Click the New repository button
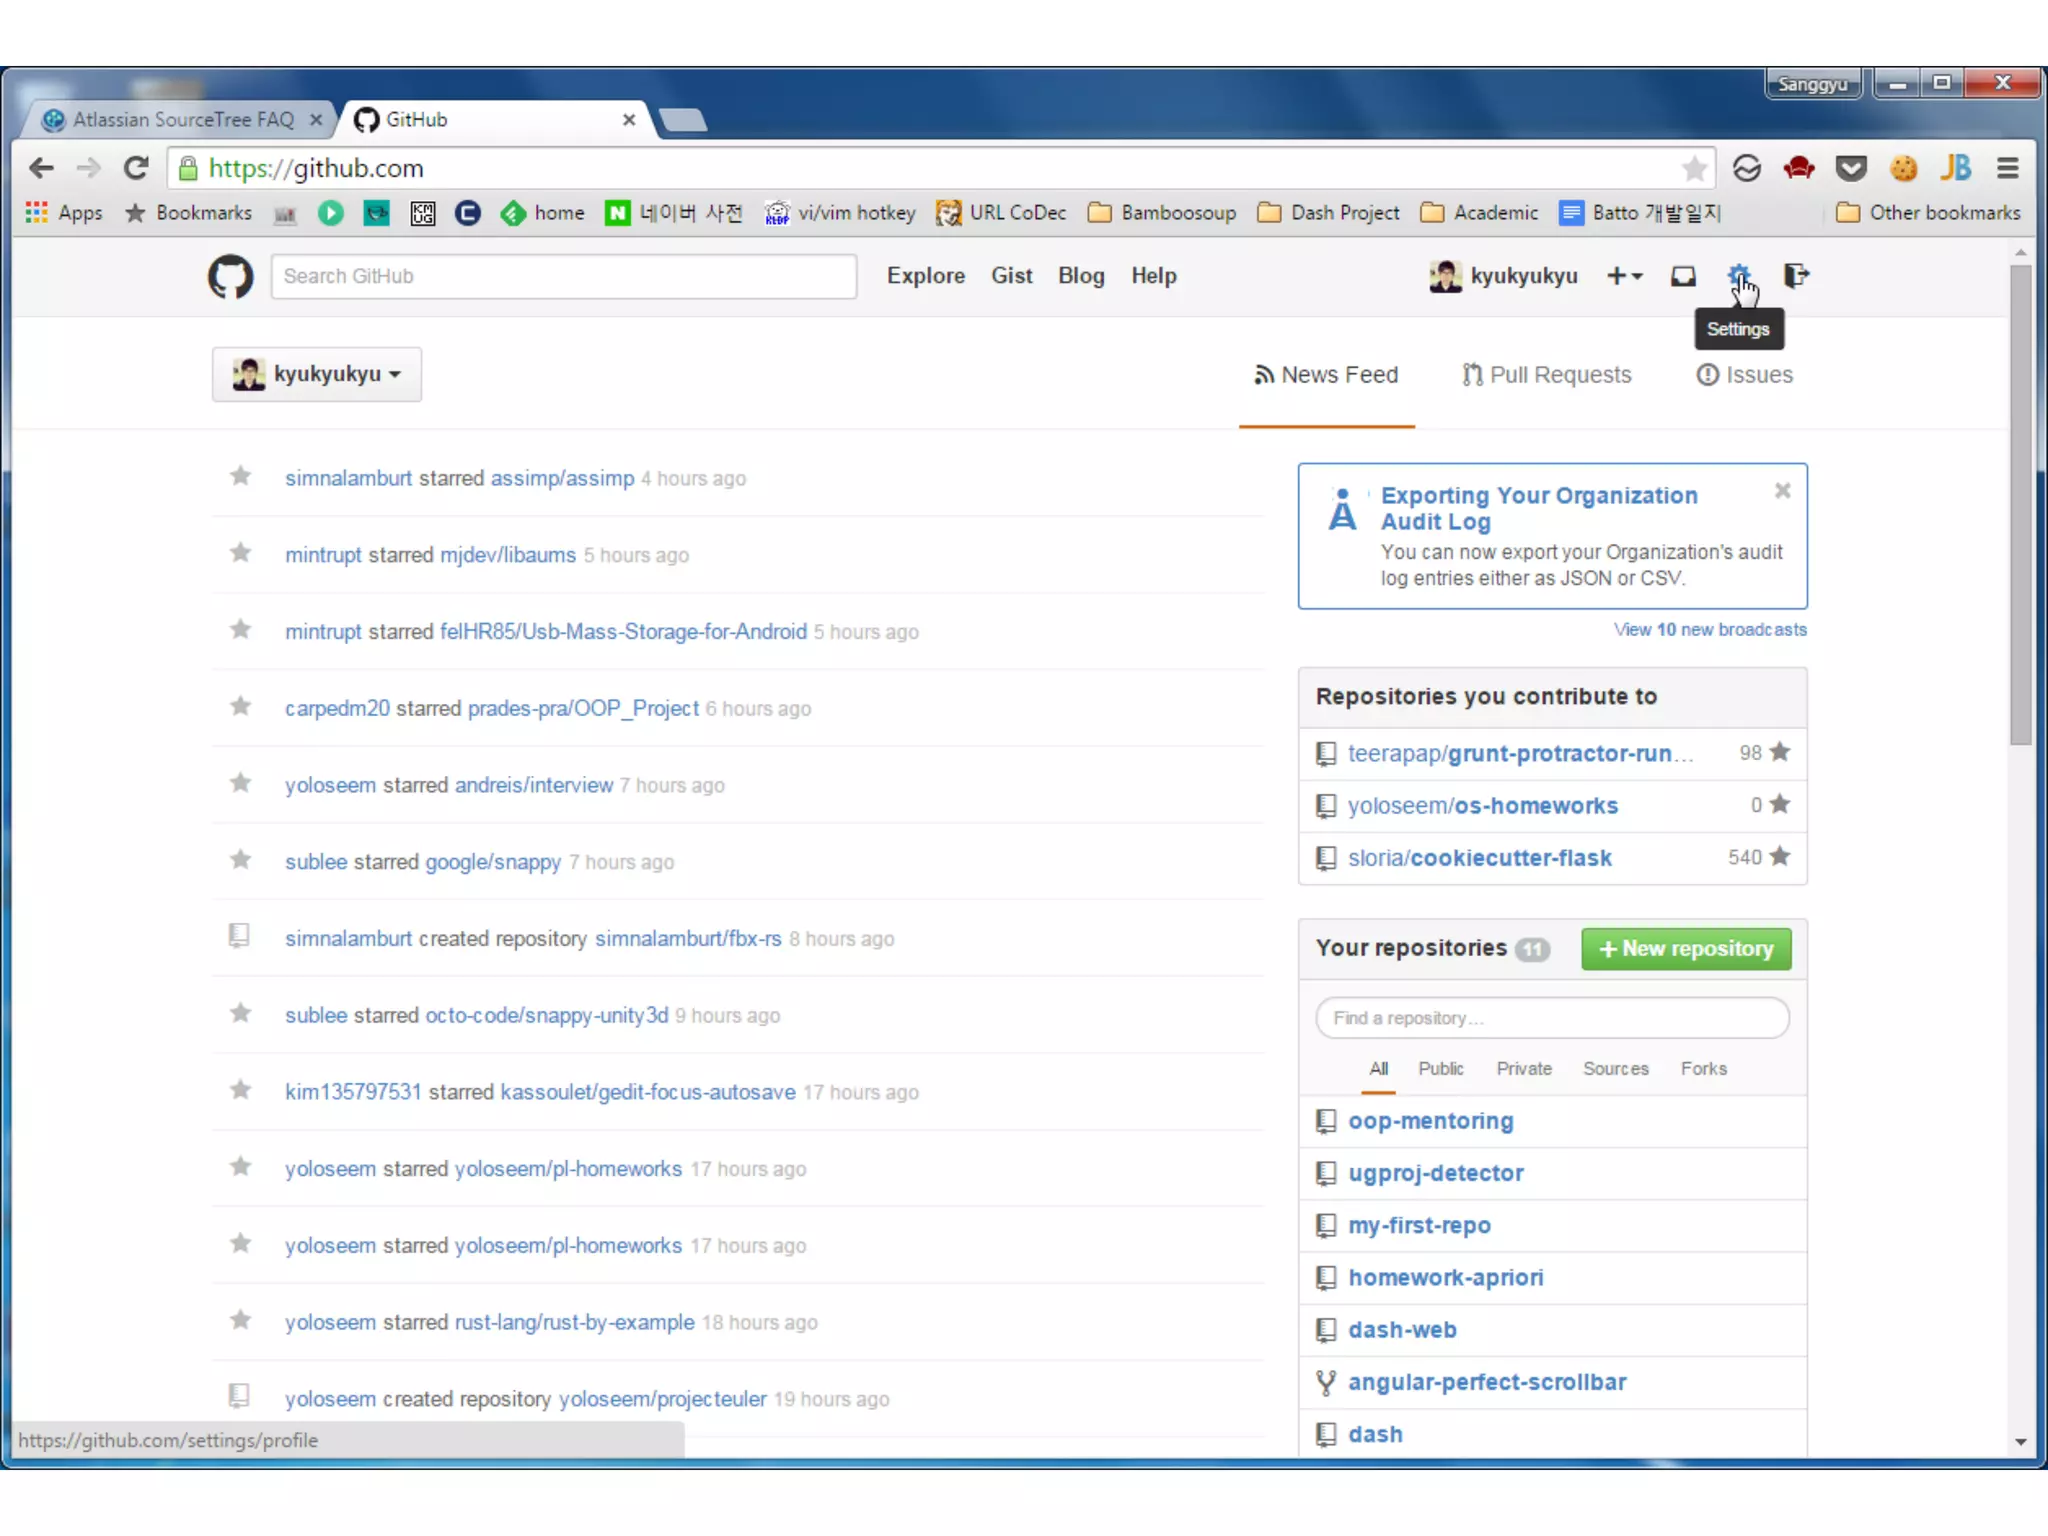Viewport: 2048px width, 1536px height. [1686, 948]
